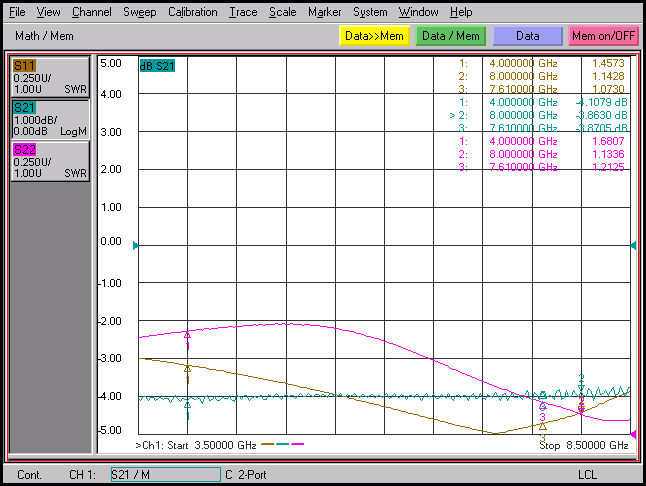Select the S22 trace status button
The width and height of the screenshot is (646, 486).
(x=50, y=161)
